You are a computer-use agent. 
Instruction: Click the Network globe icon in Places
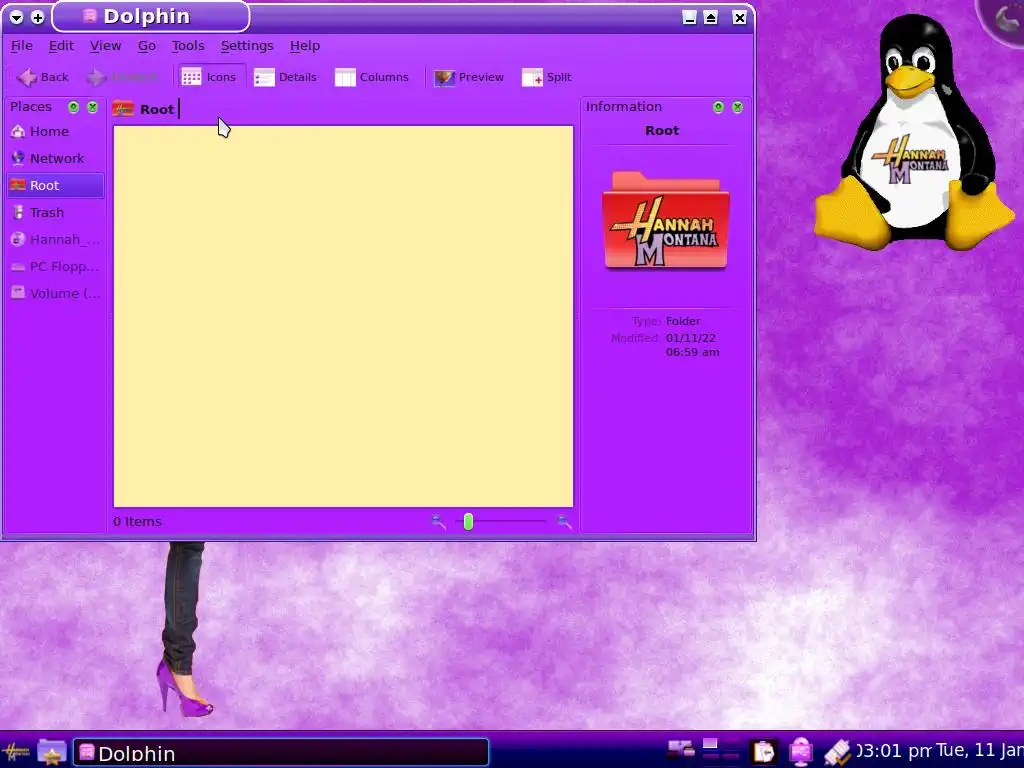pos(18,158)
